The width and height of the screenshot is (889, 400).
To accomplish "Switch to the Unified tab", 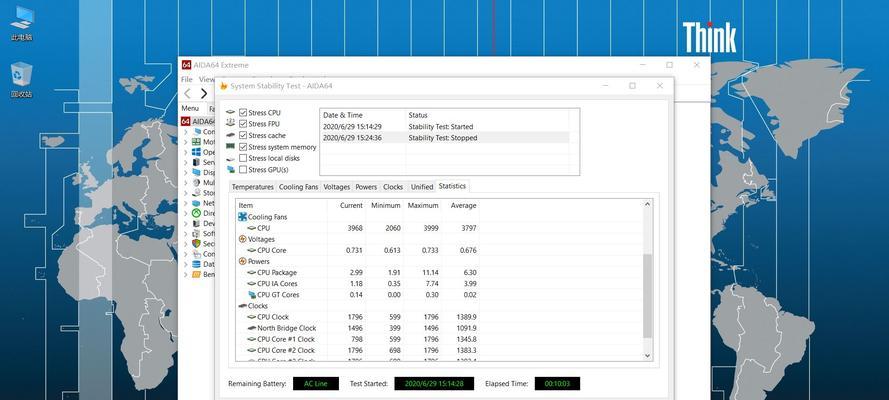I will pyautogui.click(x=422, y=187).
